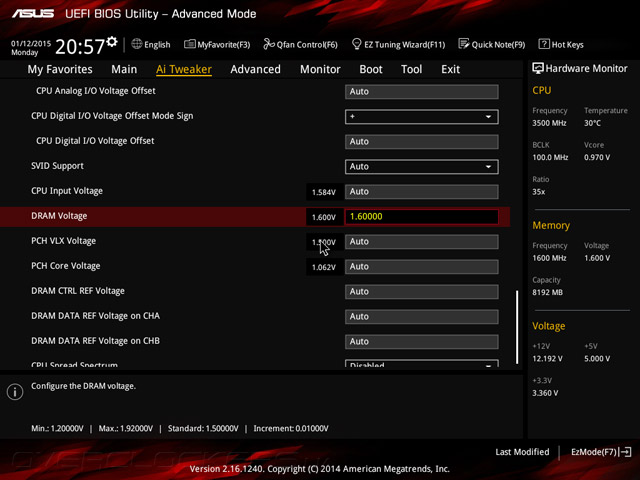Open the Advanced tab

coord(256,69)
